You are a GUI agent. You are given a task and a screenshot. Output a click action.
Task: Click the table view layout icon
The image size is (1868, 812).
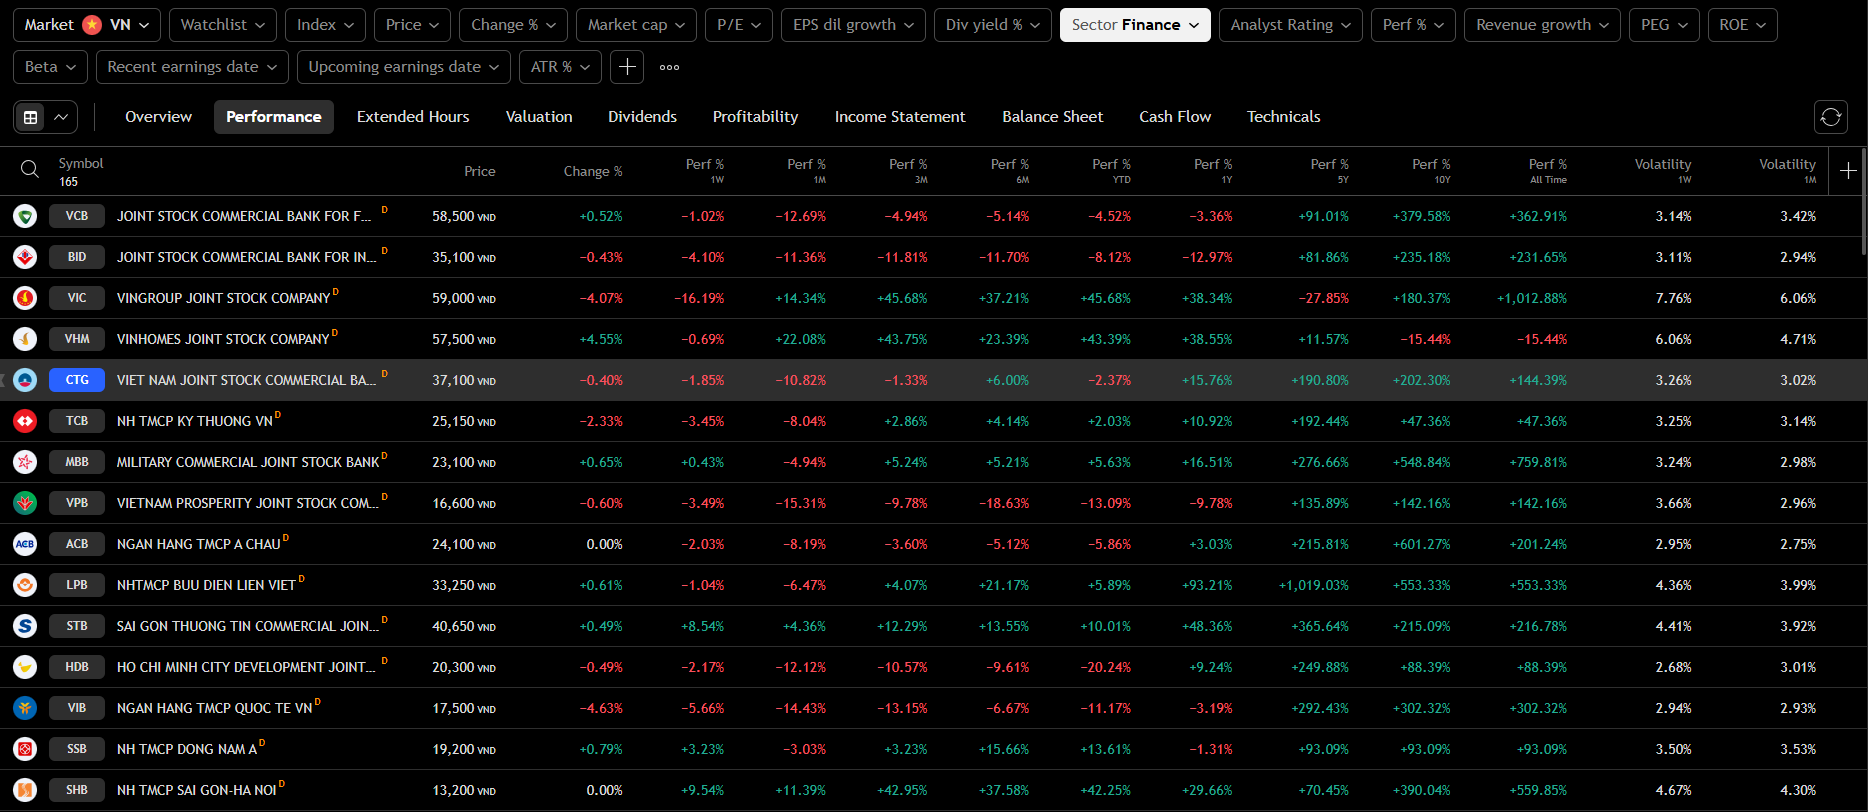pyautogui.click(x=31, y=117)
